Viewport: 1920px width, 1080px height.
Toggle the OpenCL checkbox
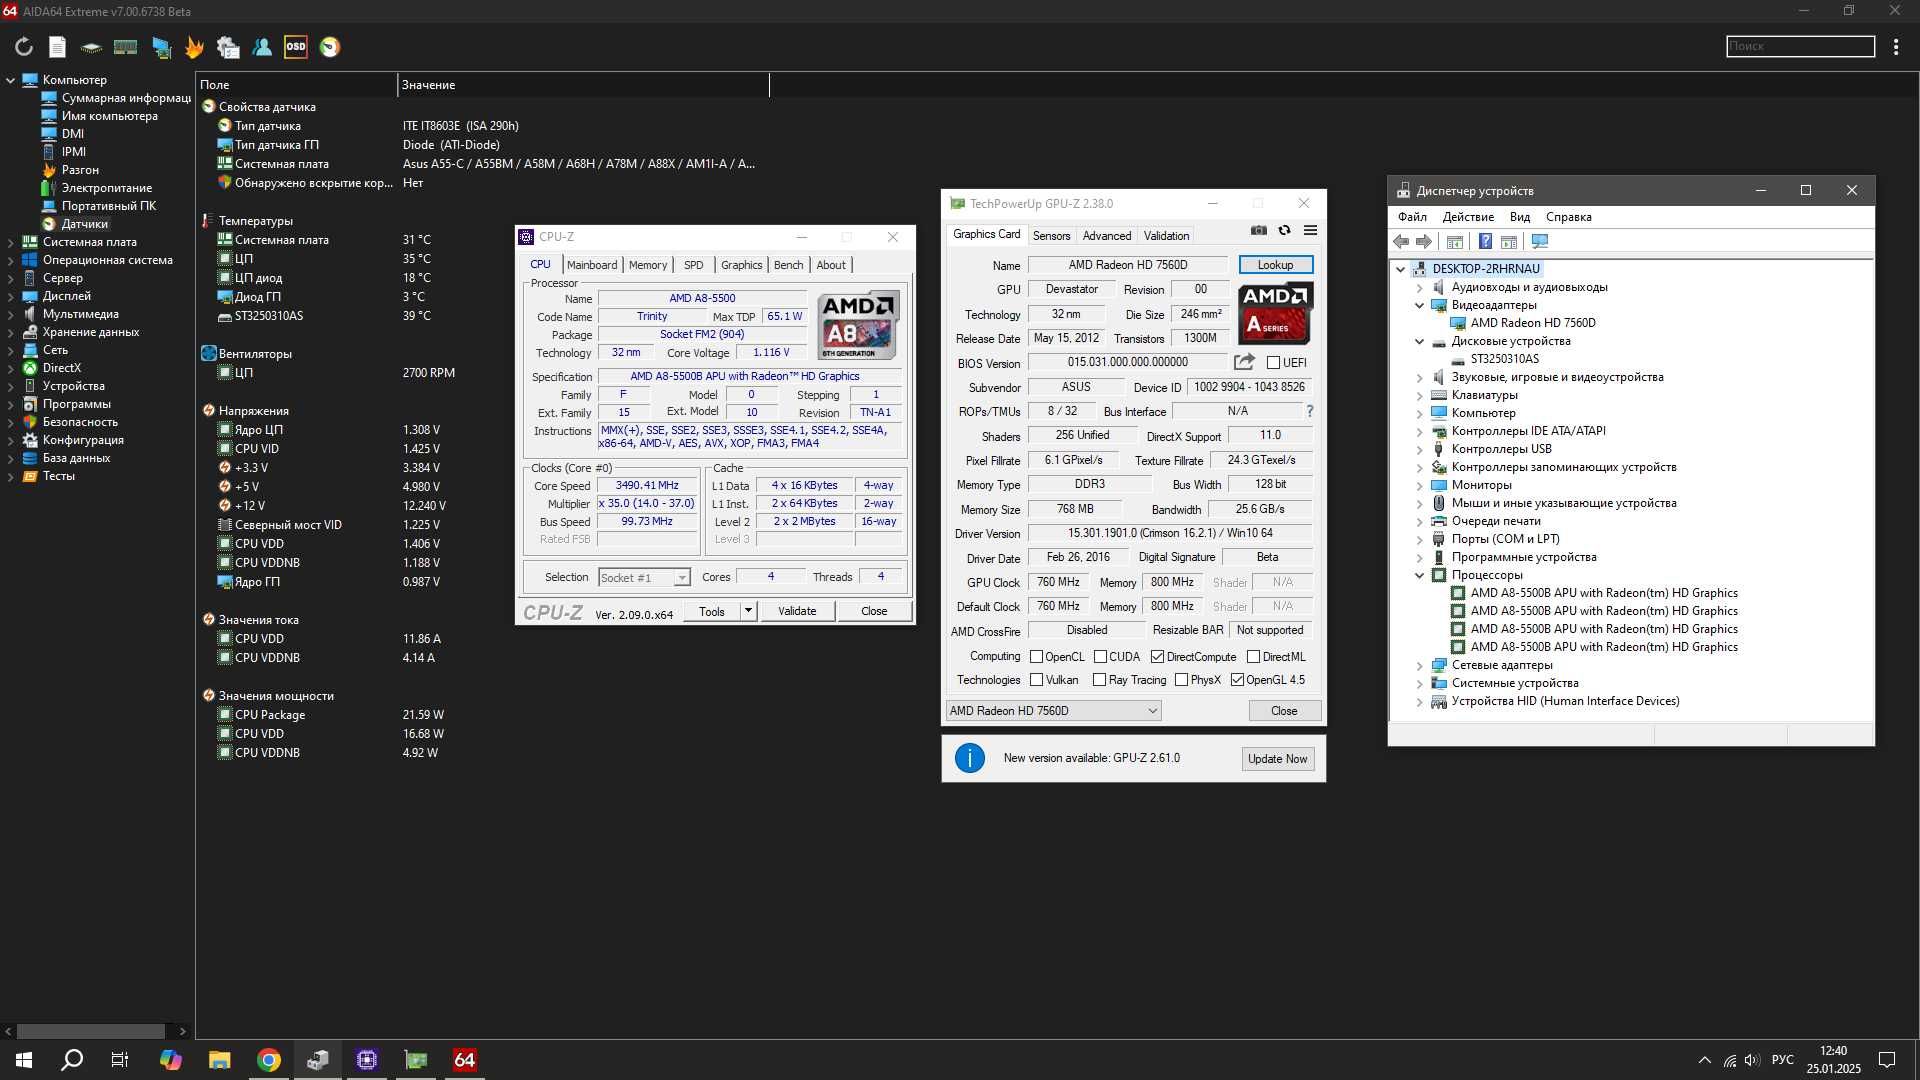click(1036, 657)
